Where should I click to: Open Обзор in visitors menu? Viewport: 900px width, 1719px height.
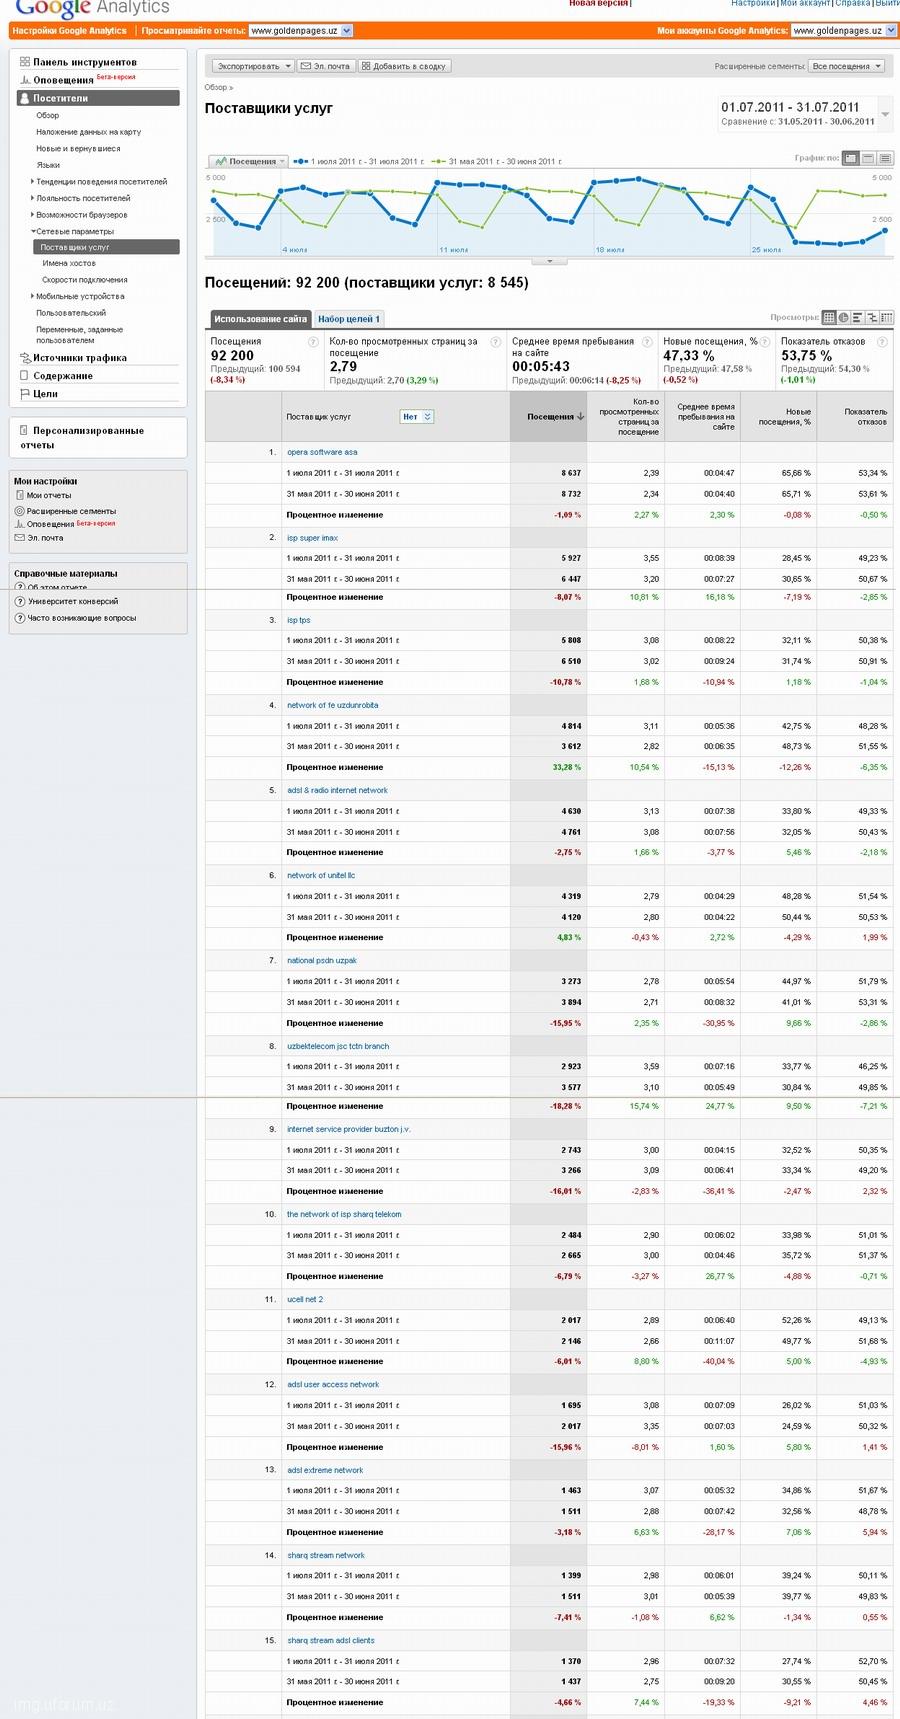pyautogui.click(x=48, y=115)
